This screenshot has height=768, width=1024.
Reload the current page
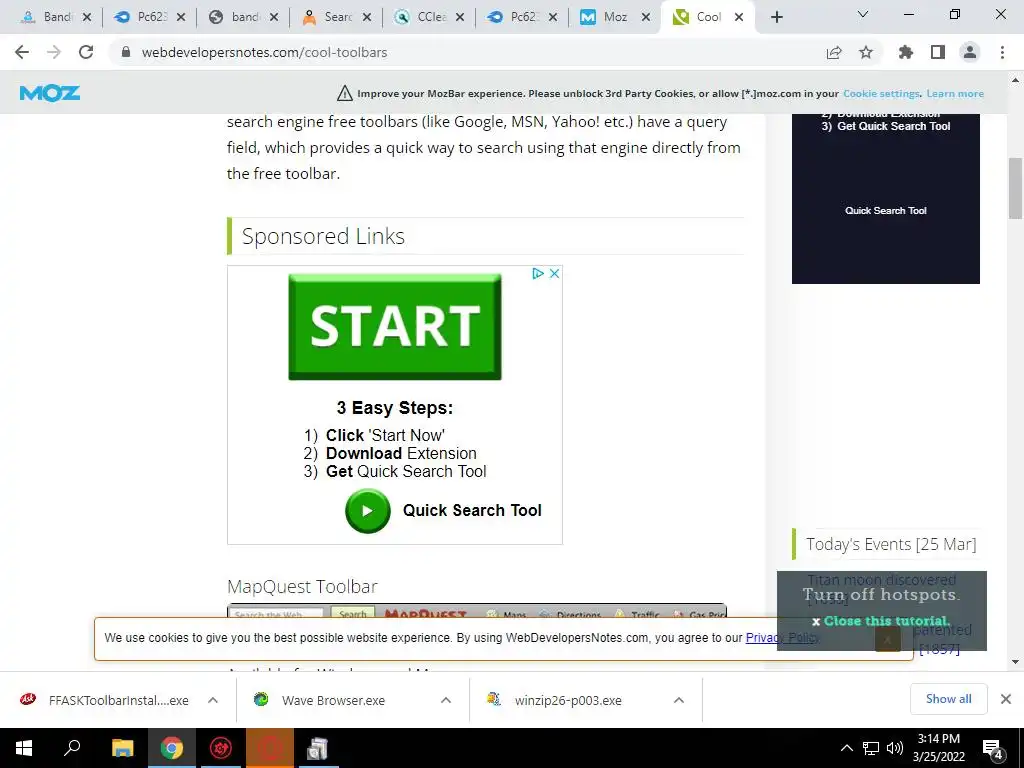(x=86, y=52)
